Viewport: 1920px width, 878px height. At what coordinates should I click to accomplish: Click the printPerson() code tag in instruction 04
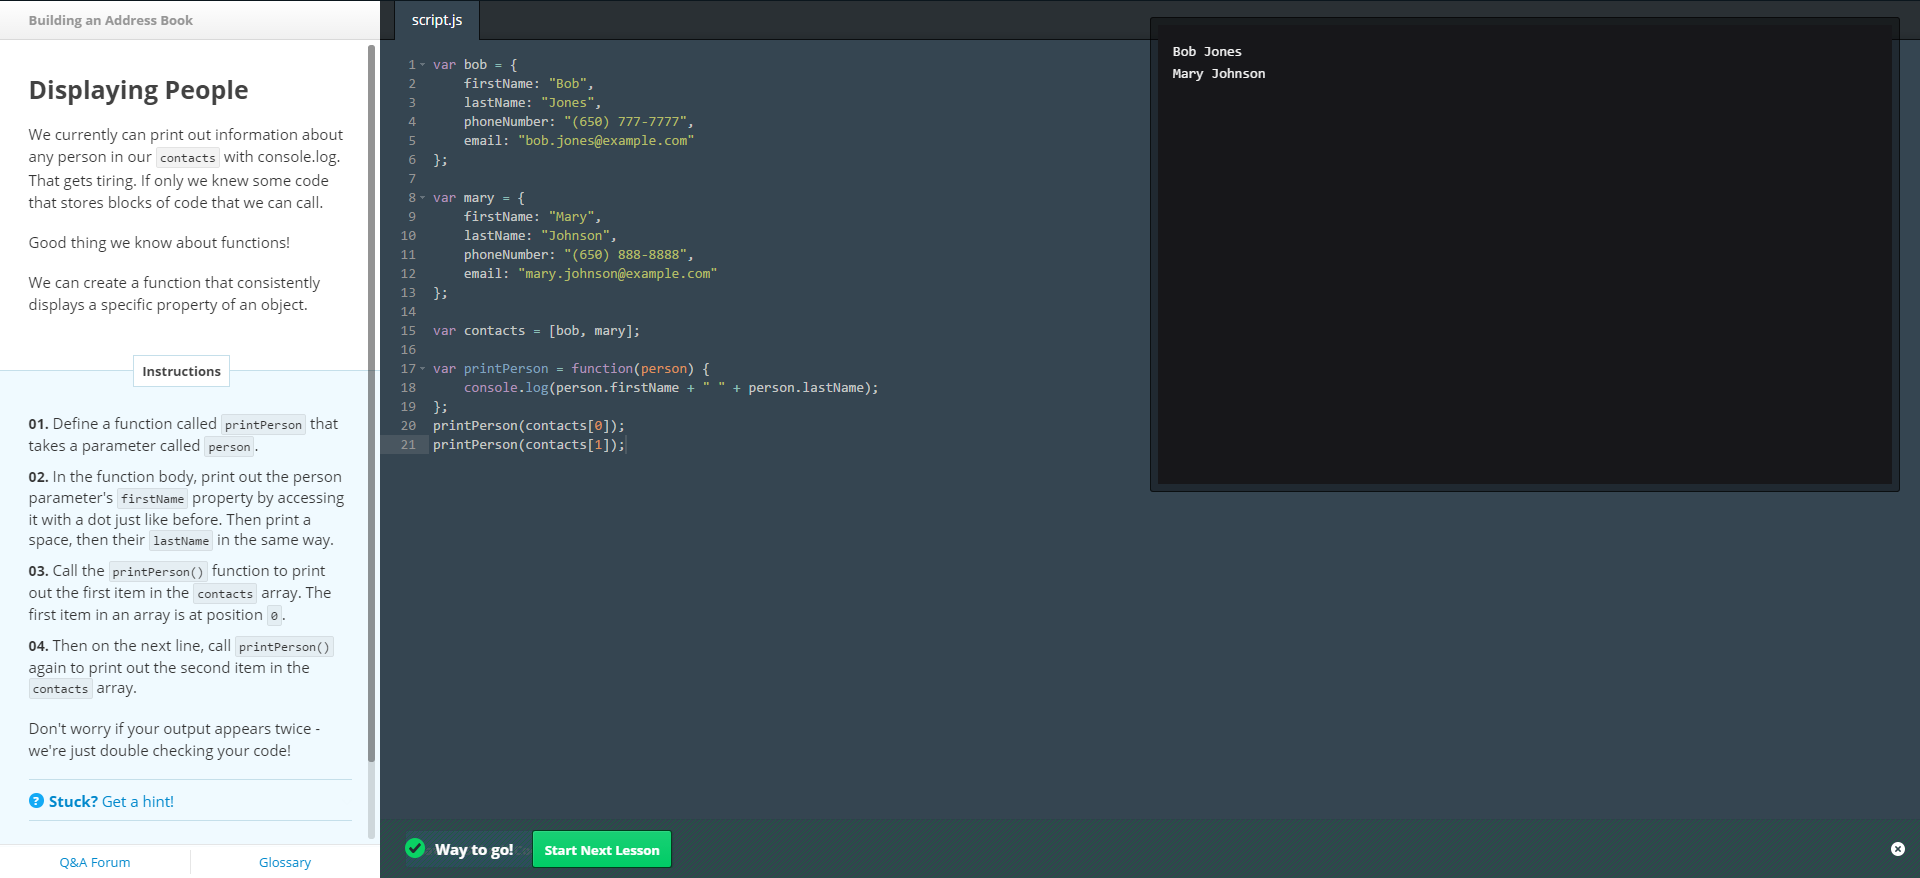click(x=284, y=647)
